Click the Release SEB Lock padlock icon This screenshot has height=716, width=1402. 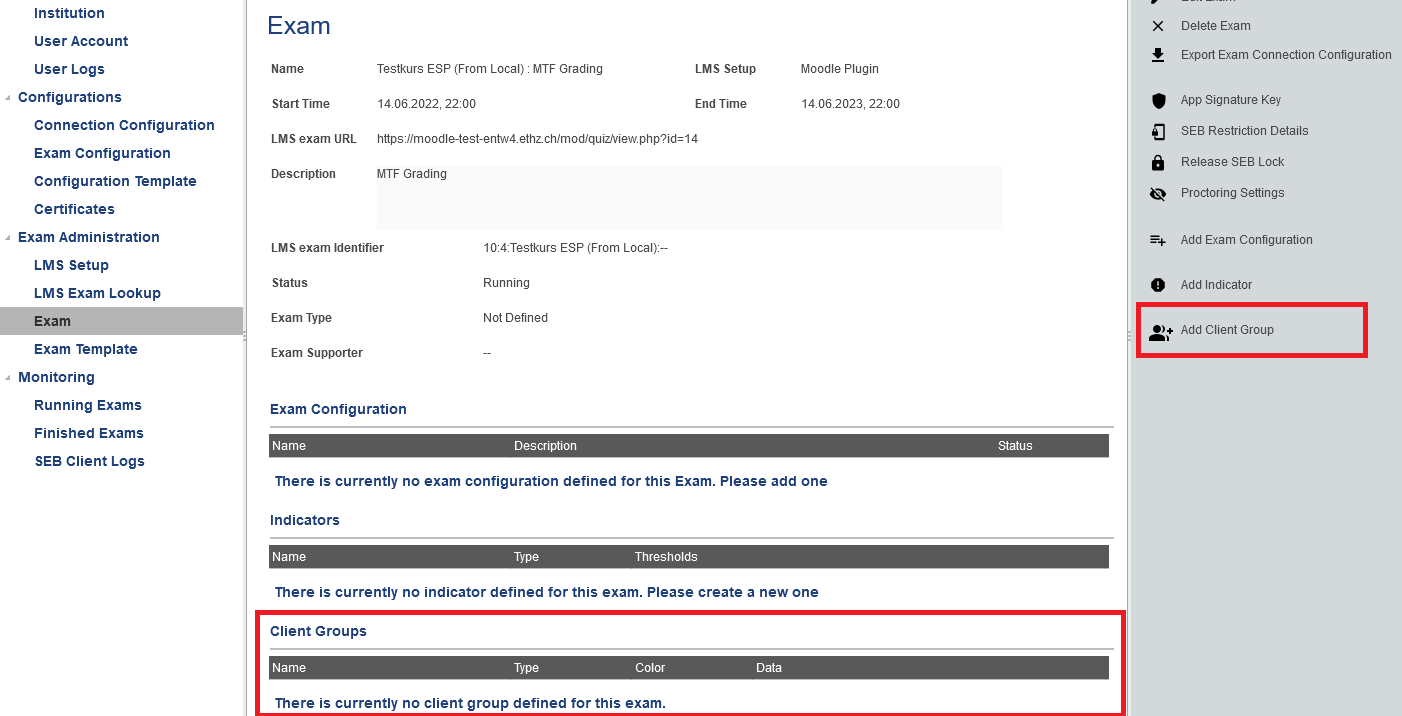(x=1158, y=162)
